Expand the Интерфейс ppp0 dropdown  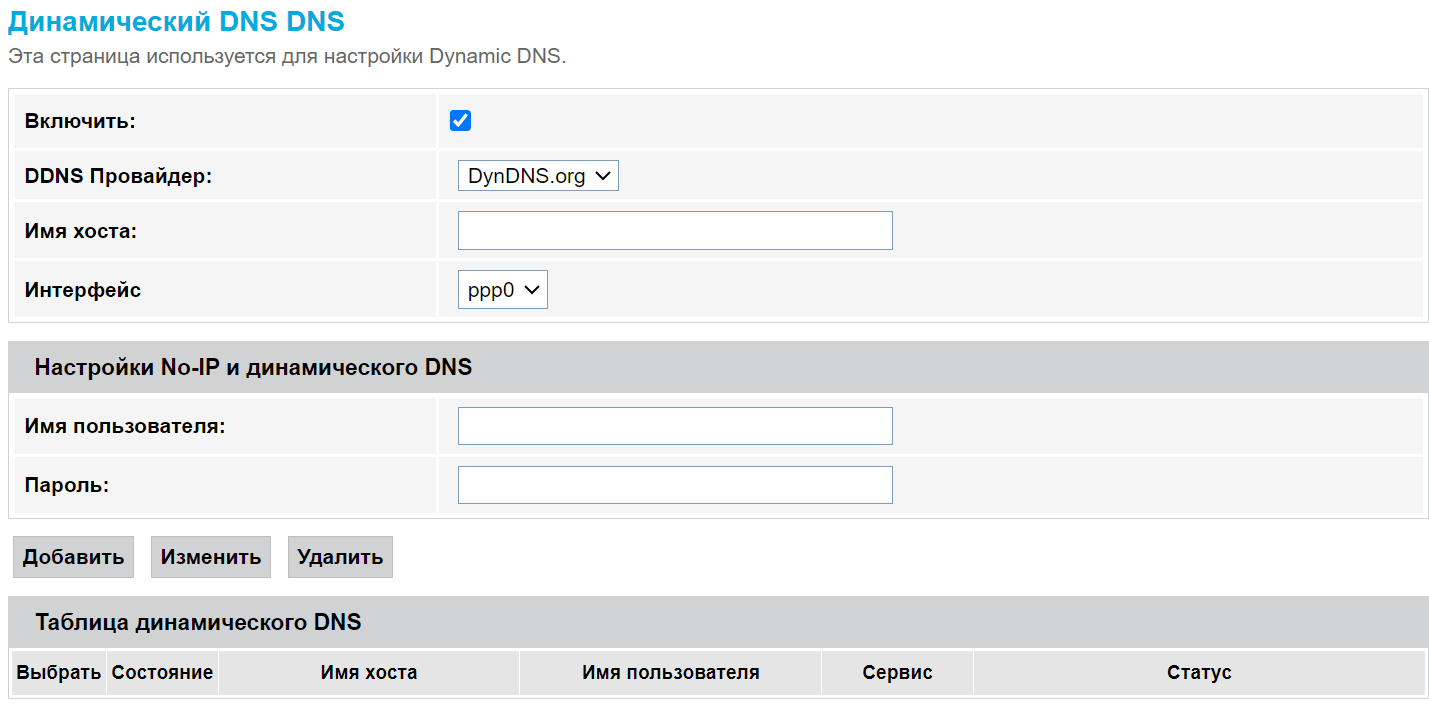(502, 290)
